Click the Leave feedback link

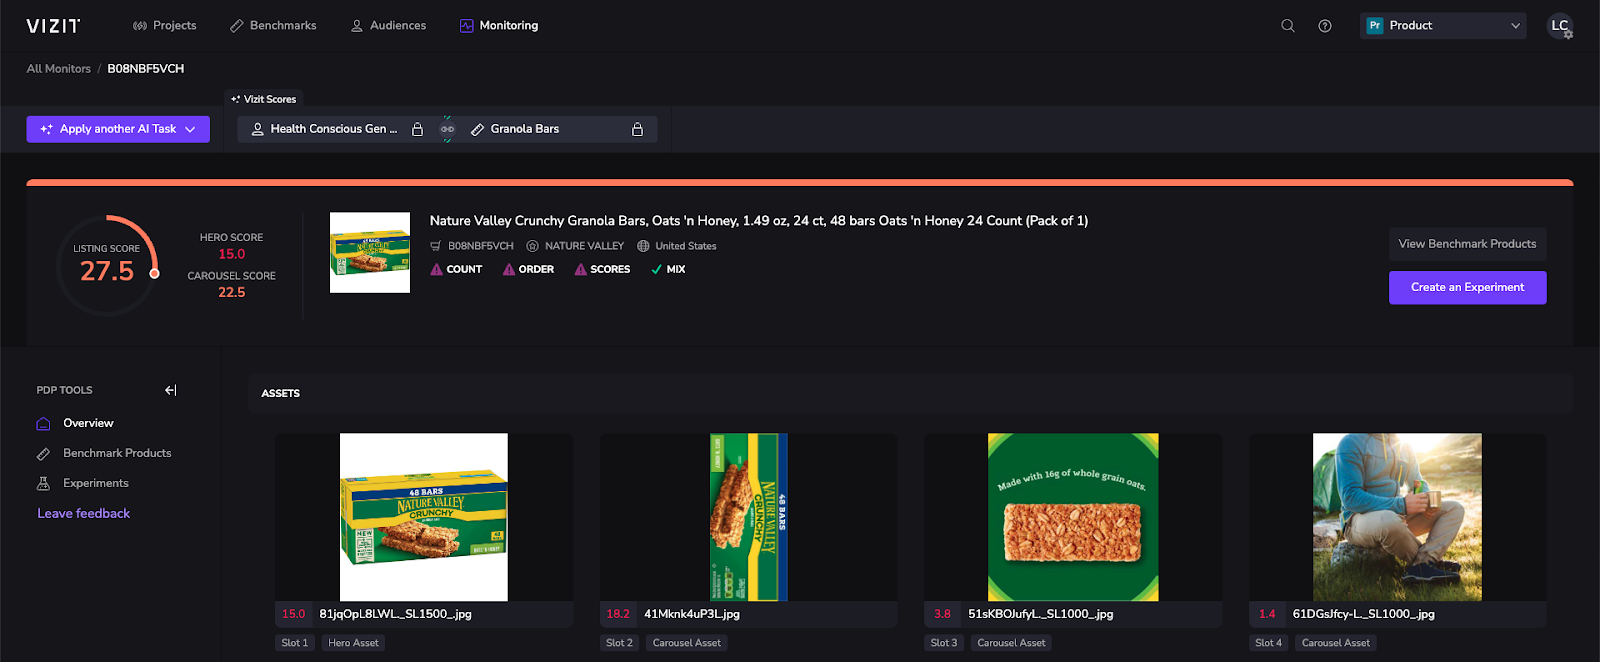coord(84,514)
